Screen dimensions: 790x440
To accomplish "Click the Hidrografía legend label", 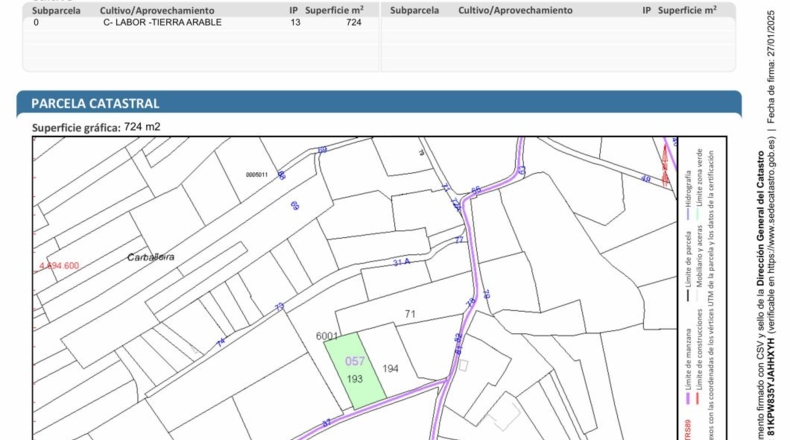I will click(x=688, y=187).
